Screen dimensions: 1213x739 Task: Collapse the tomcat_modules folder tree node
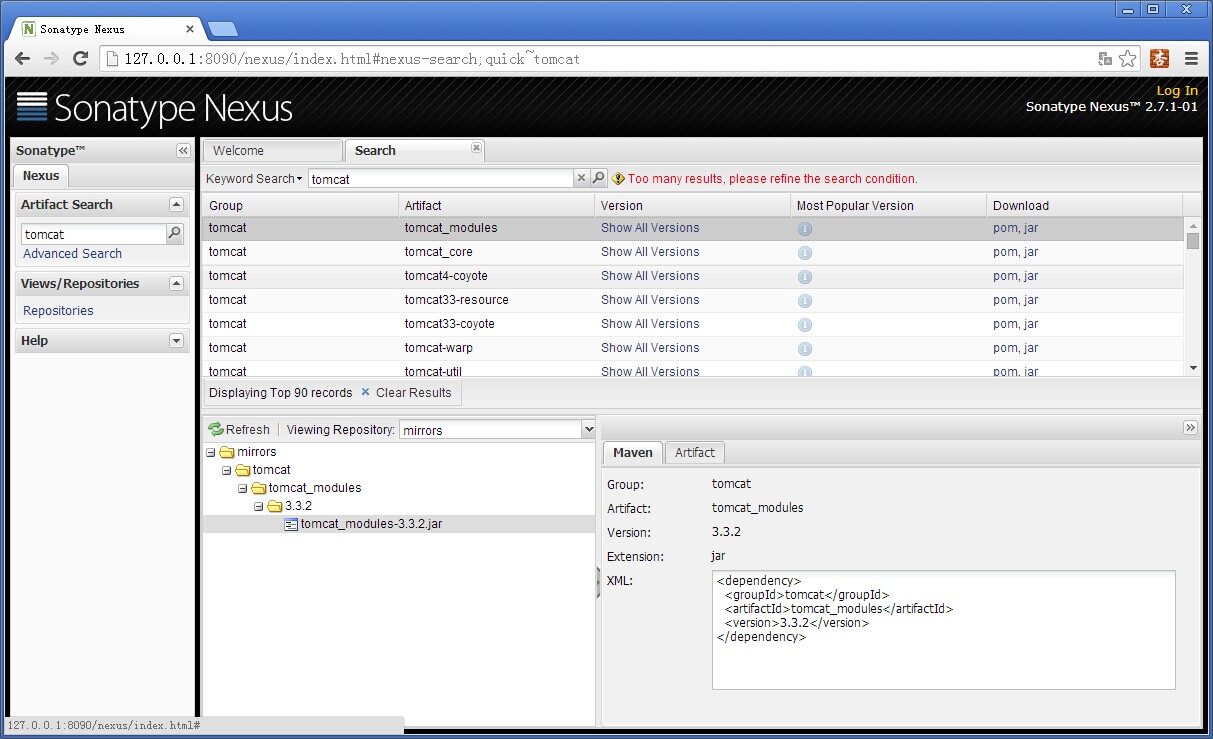tap(242, 488)
